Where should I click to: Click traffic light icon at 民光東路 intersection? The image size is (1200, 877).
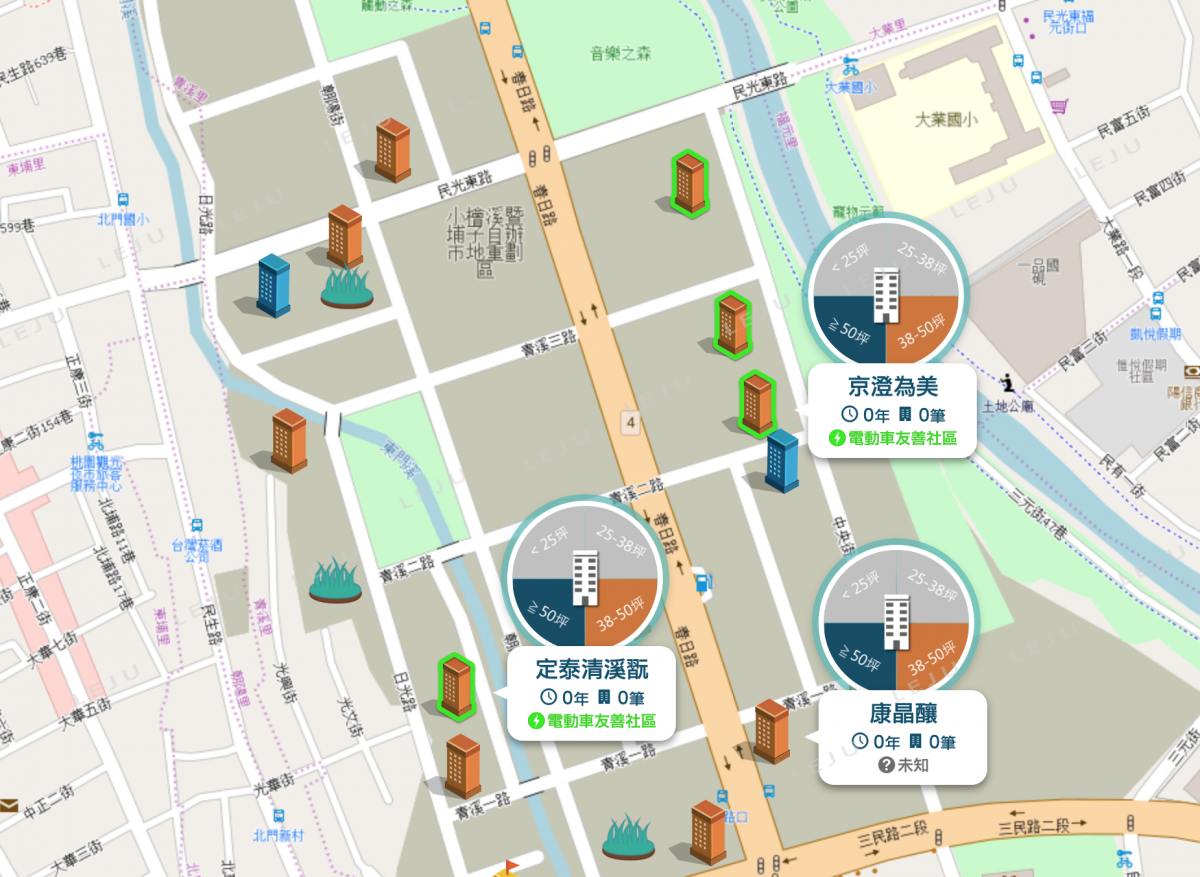click(542, 157)
